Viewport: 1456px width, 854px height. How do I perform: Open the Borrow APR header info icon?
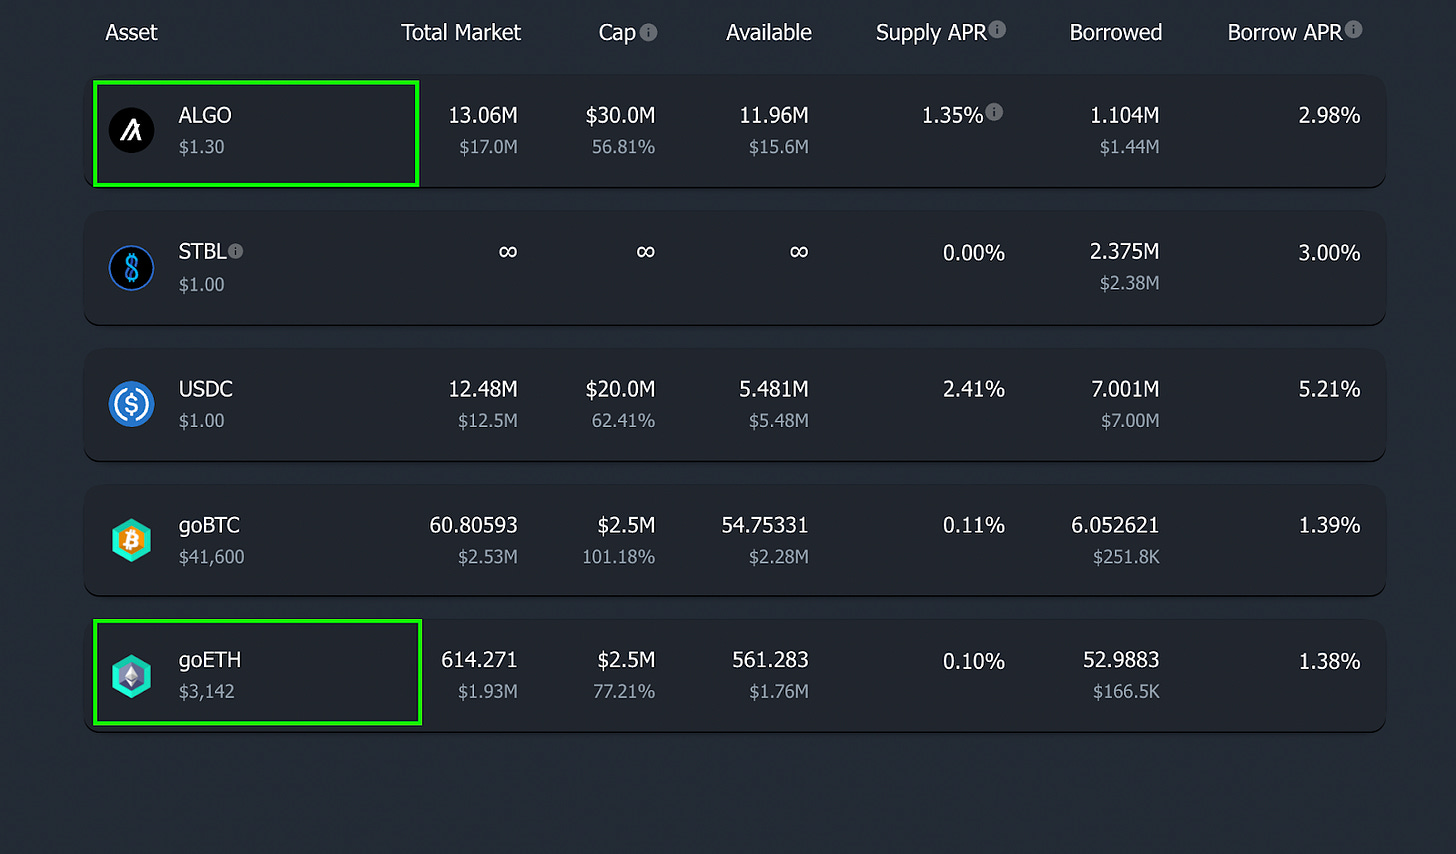[1354, 29]
